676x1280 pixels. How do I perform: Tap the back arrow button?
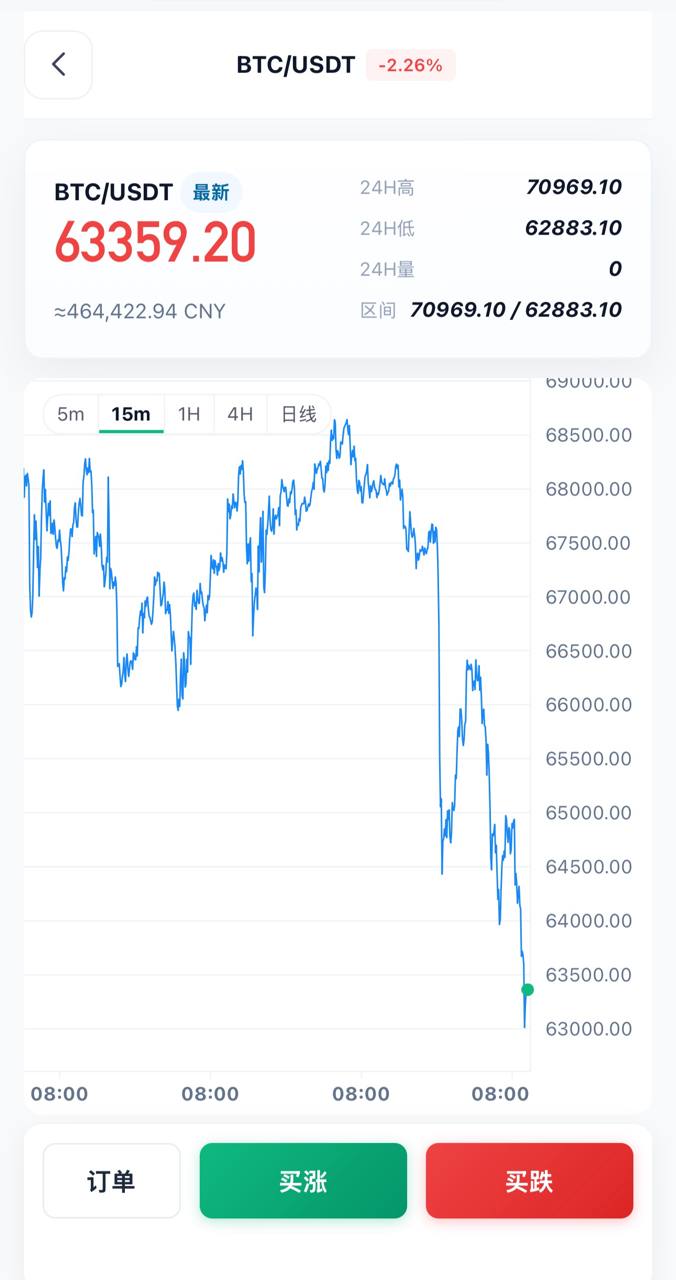pyautogui.click(x=58, y=65)
